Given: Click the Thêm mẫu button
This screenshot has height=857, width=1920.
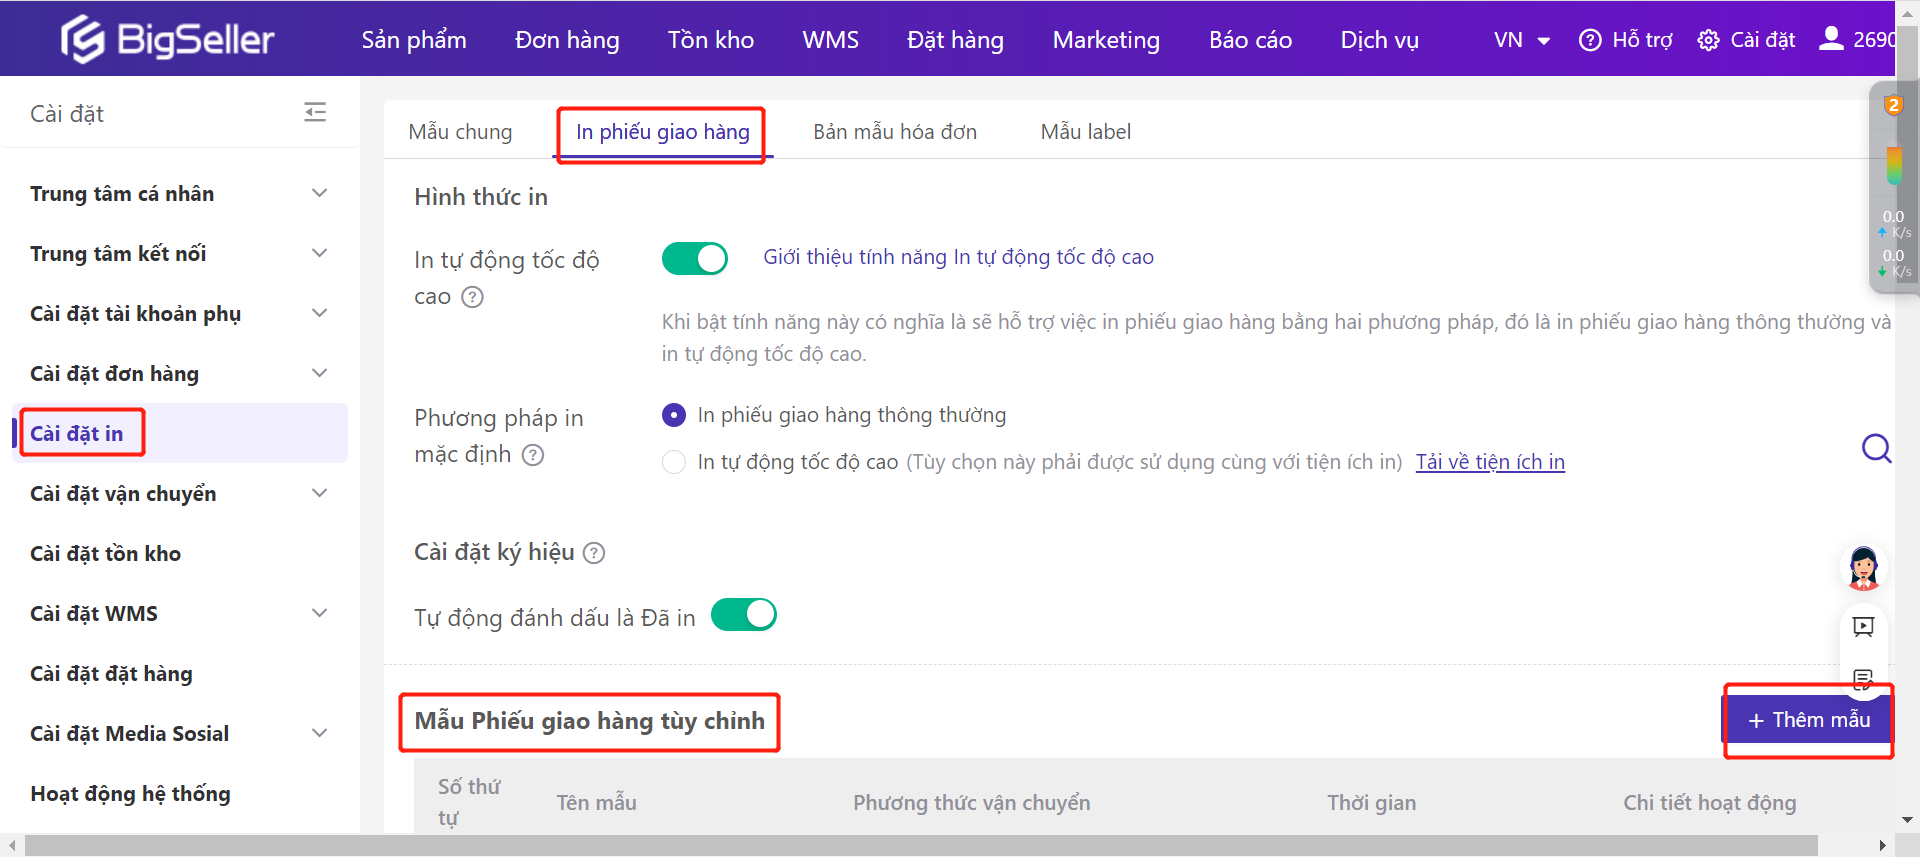Looking at the screenshot, I should pyautogui.click(x=1808, y=720).
